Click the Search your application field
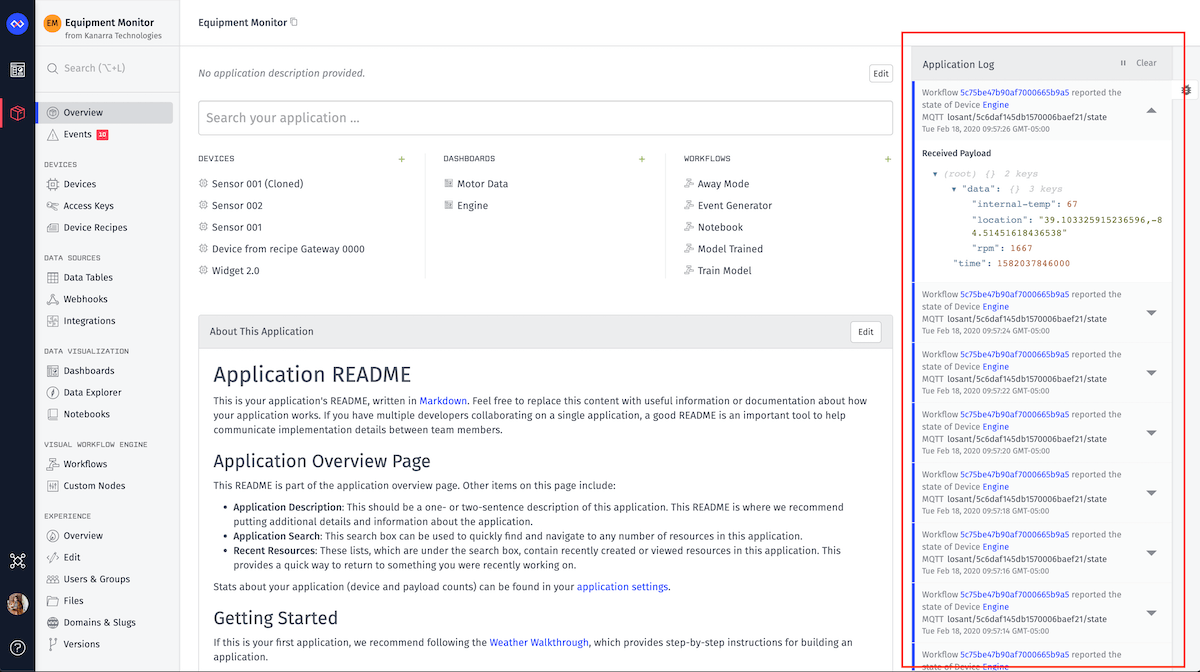The width and height of the screenshot is (1200, 672). pos(545,118)
